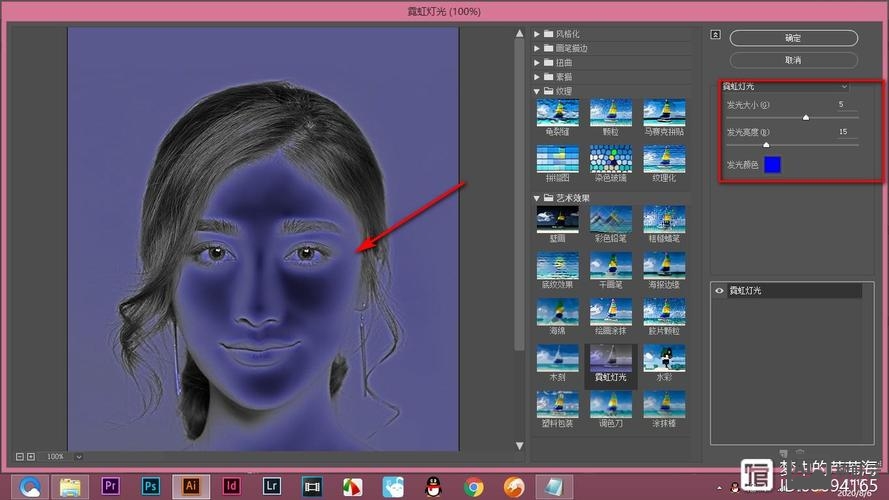Expand the 风格化 filter folder
Screen dimensions: 889x500
537,34
